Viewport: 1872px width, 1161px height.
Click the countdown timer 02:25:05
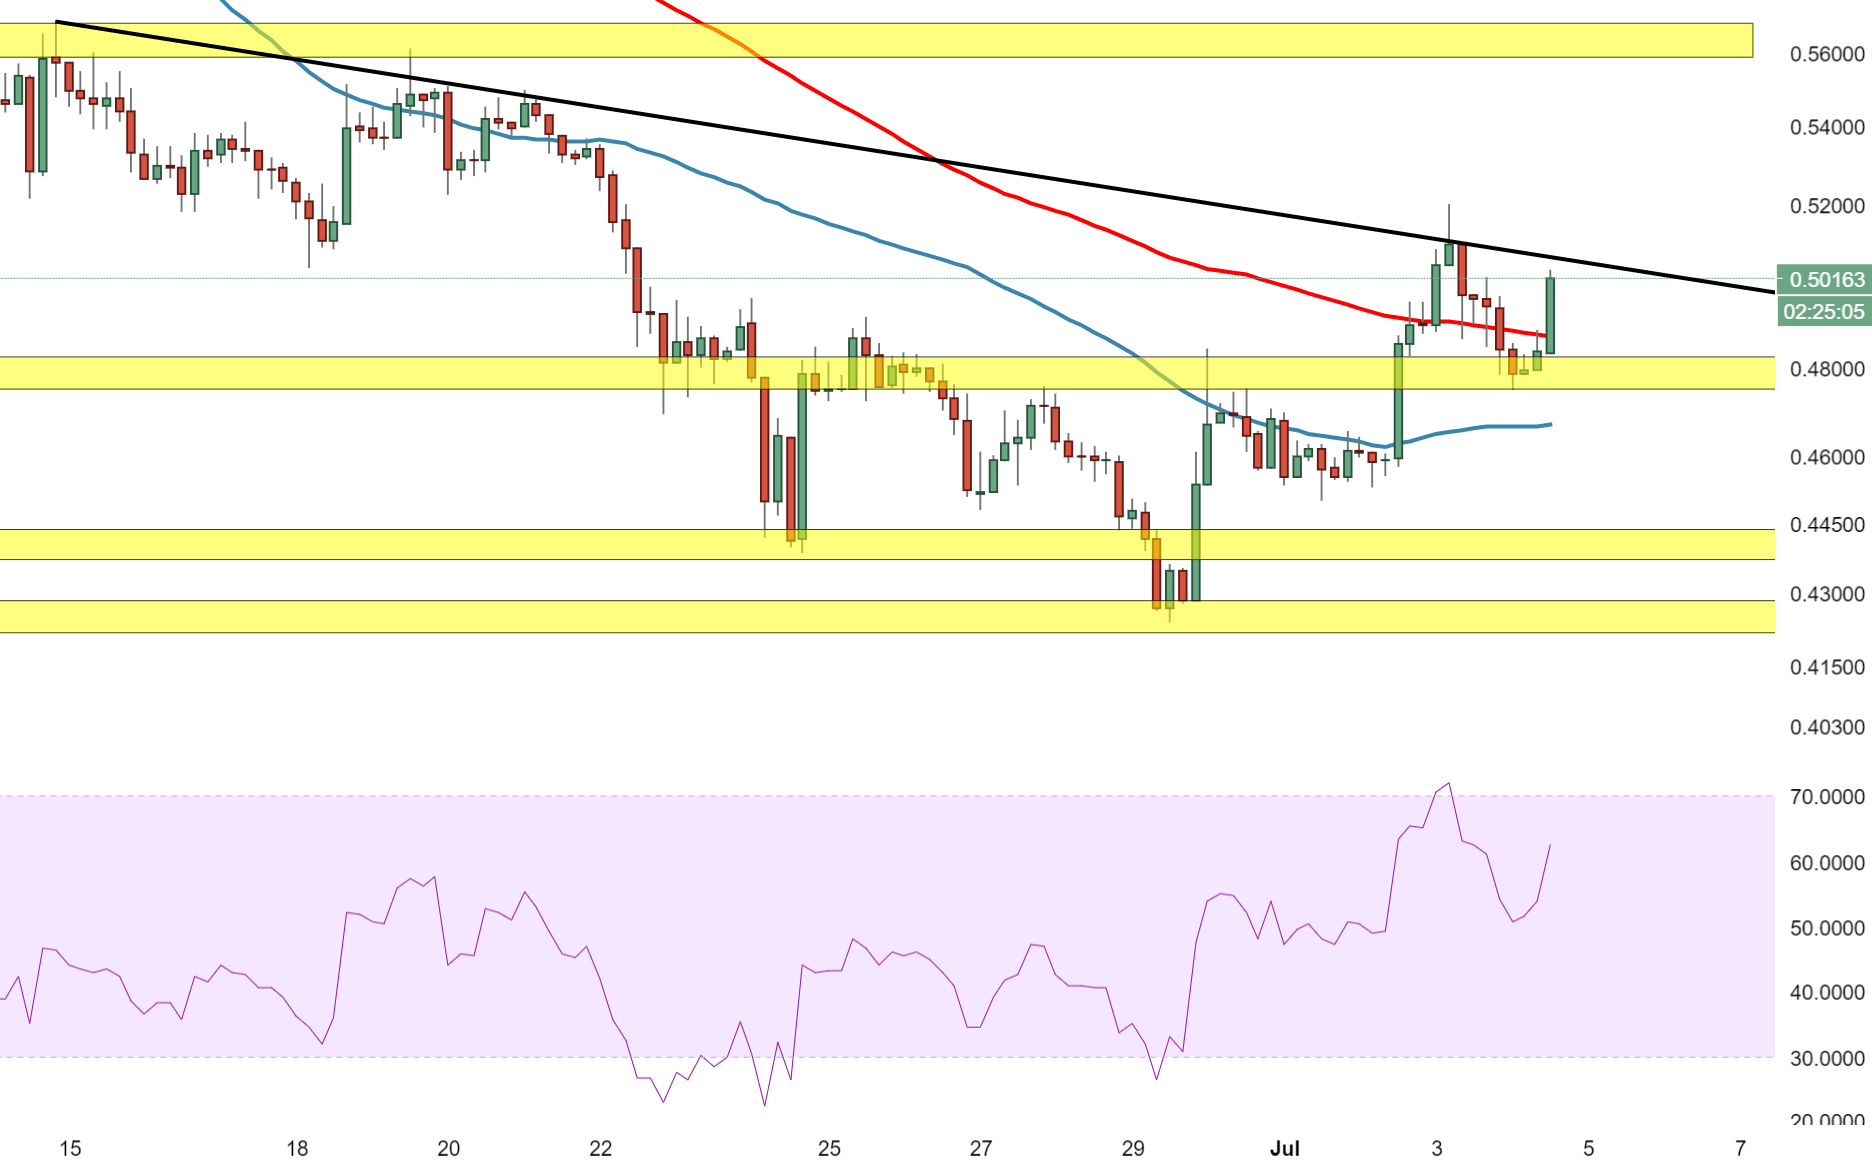click(1823, 312)
